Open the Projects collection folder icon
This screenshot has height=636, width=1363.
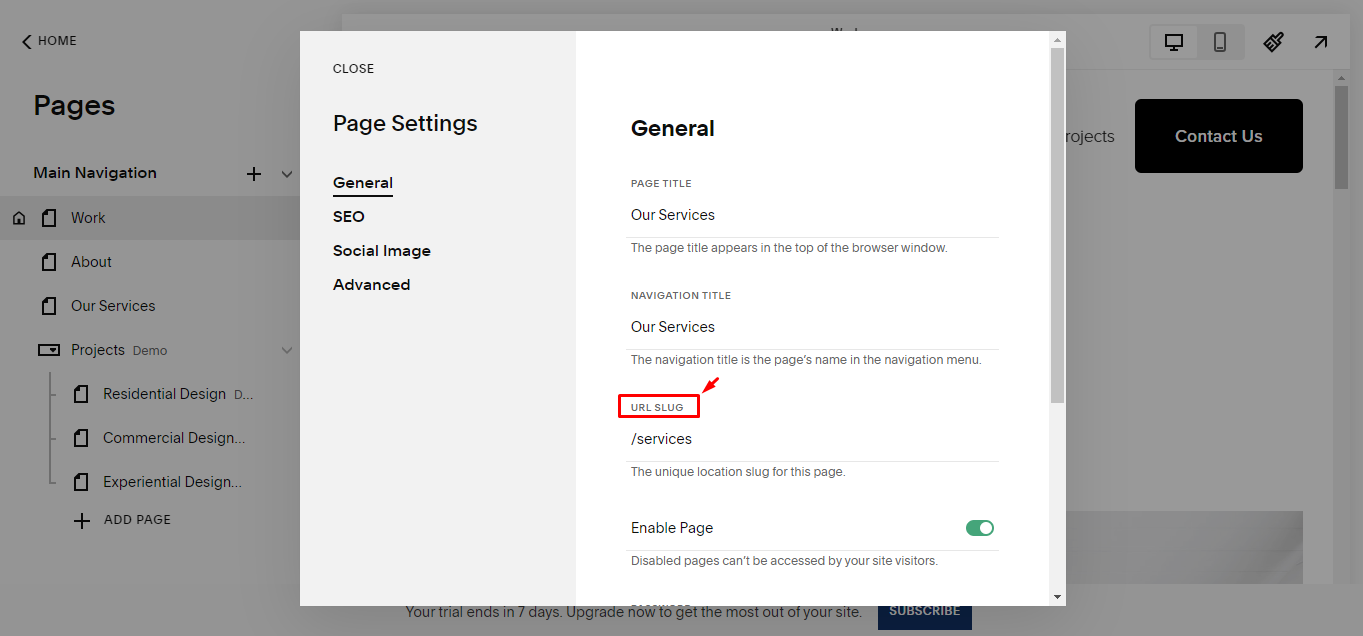point(48,349)
